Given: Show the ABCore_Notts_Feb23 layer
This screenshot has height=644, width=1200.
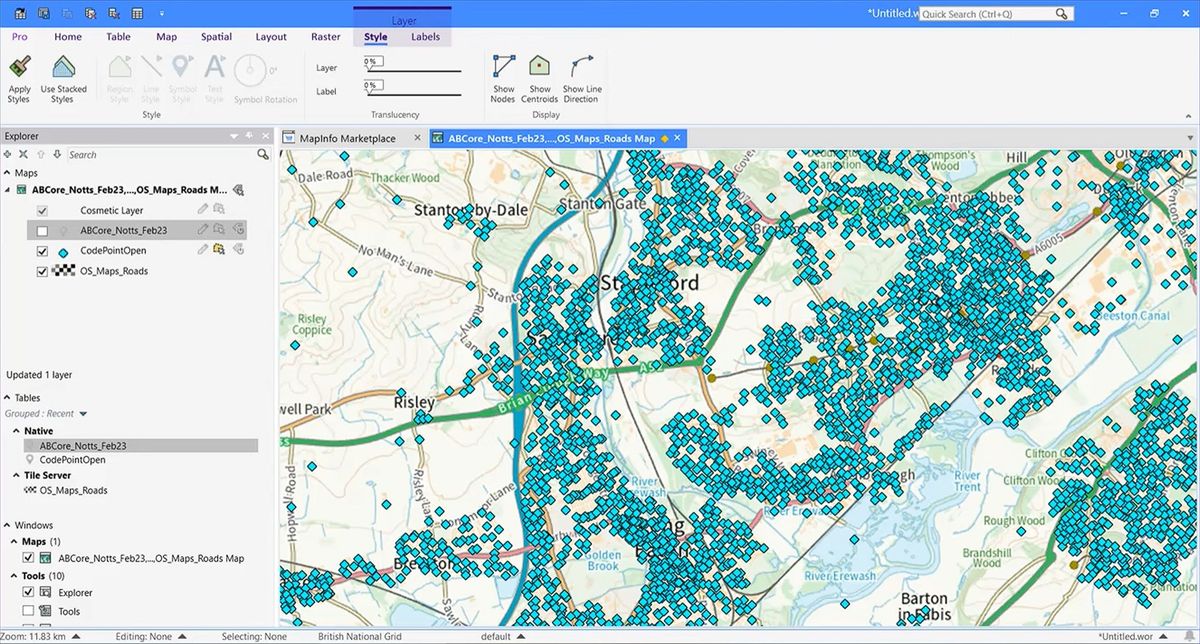Looking at the screenshot, I should point(40,229).
